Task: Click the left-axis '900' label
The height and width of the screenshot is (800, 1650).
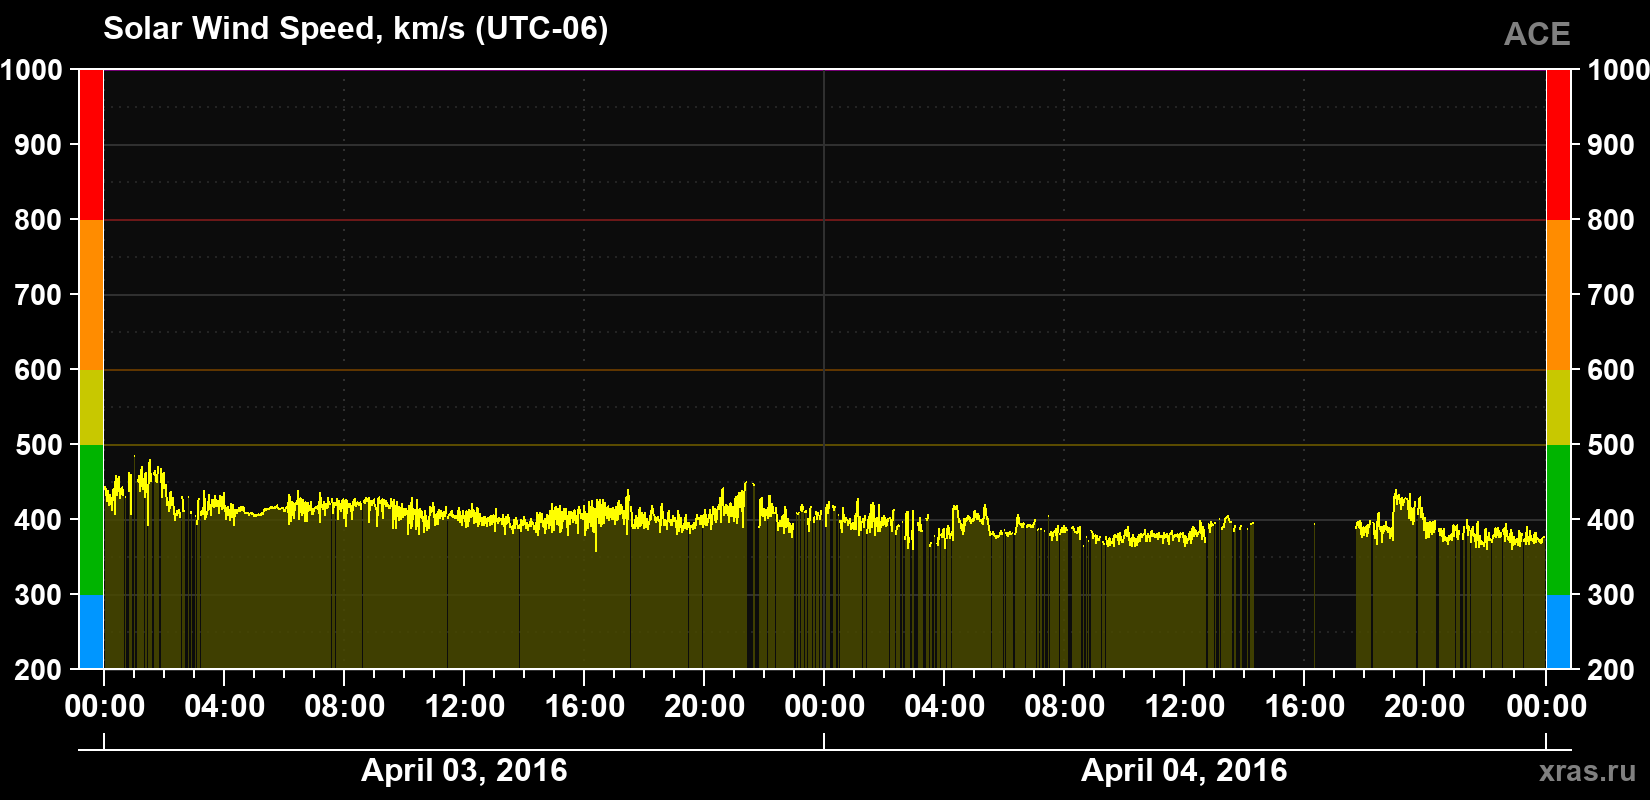Action: click(x=39, y=145)
